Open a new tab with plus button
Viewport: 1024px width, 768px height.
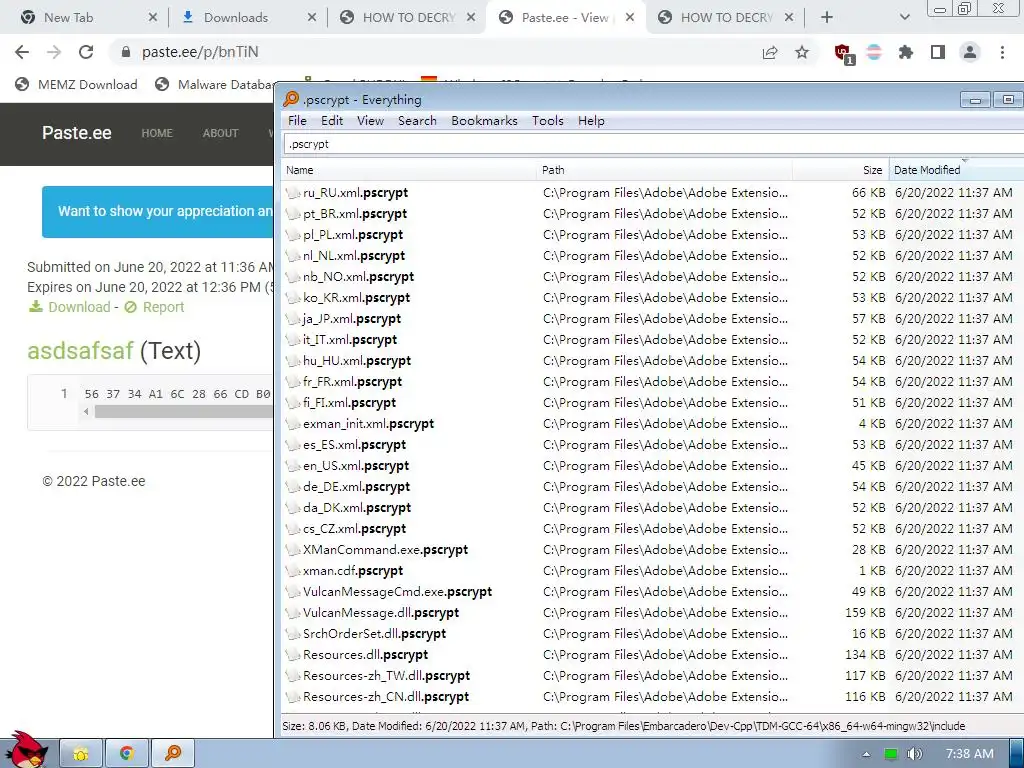point(827,18)
